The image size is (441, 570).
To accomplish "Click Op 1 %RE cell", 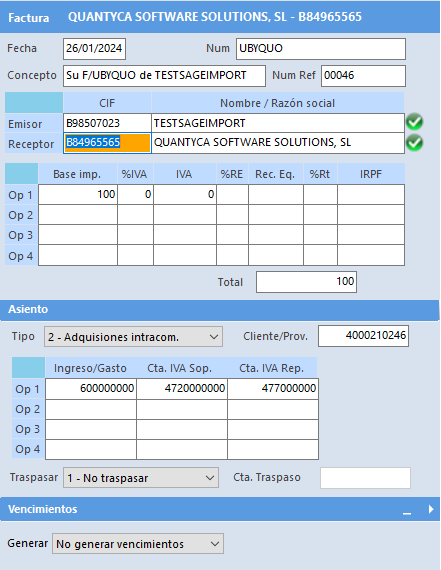I will tap(233, 194).
